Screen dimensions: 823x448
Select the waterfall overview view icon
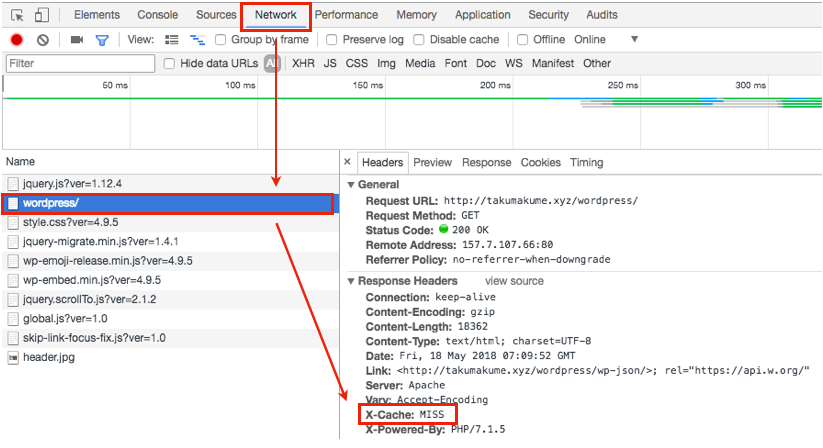197,40
